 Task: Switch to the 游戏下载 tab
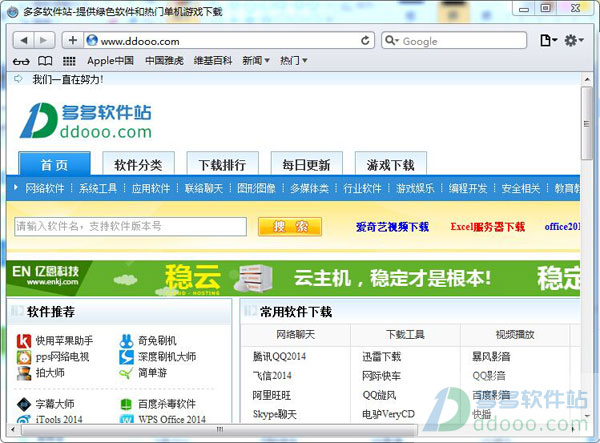point(391,164)
